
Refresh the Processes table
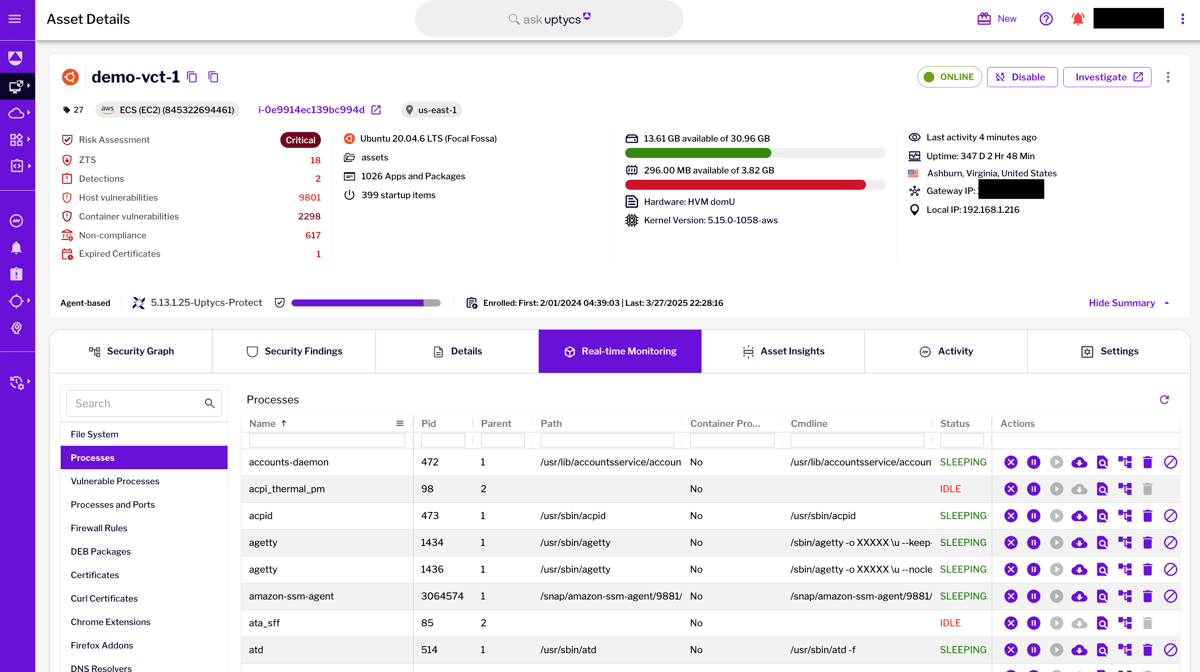point(1164,400)
